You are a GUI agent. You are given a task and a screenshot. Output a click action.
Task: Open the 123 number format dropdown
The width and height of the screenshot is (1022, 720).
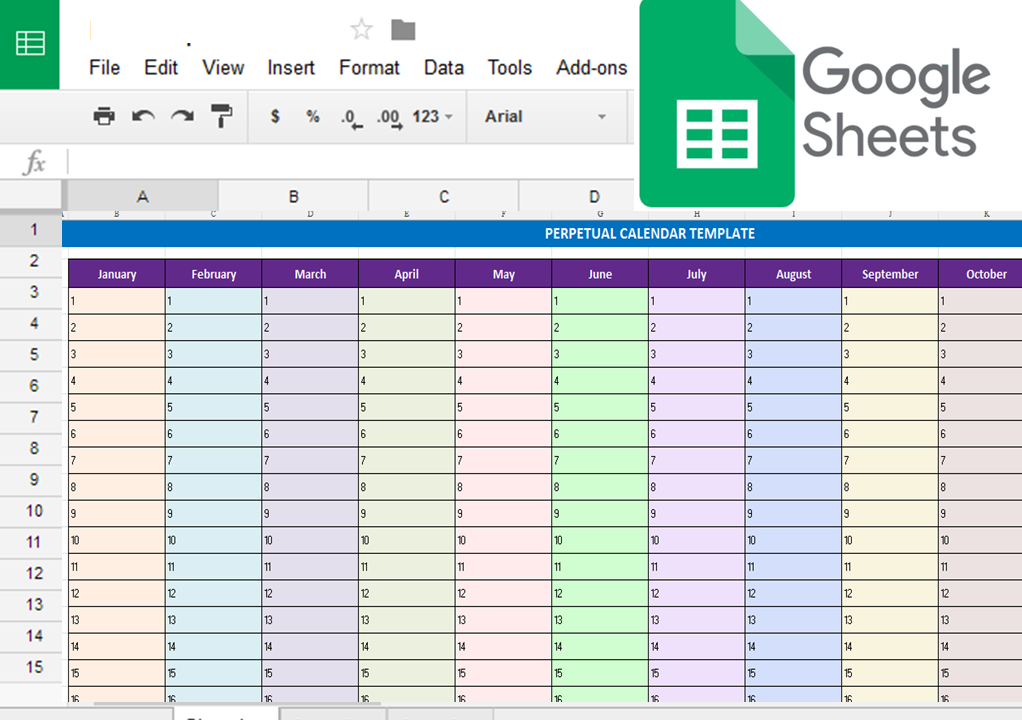[x=432, y=116]
